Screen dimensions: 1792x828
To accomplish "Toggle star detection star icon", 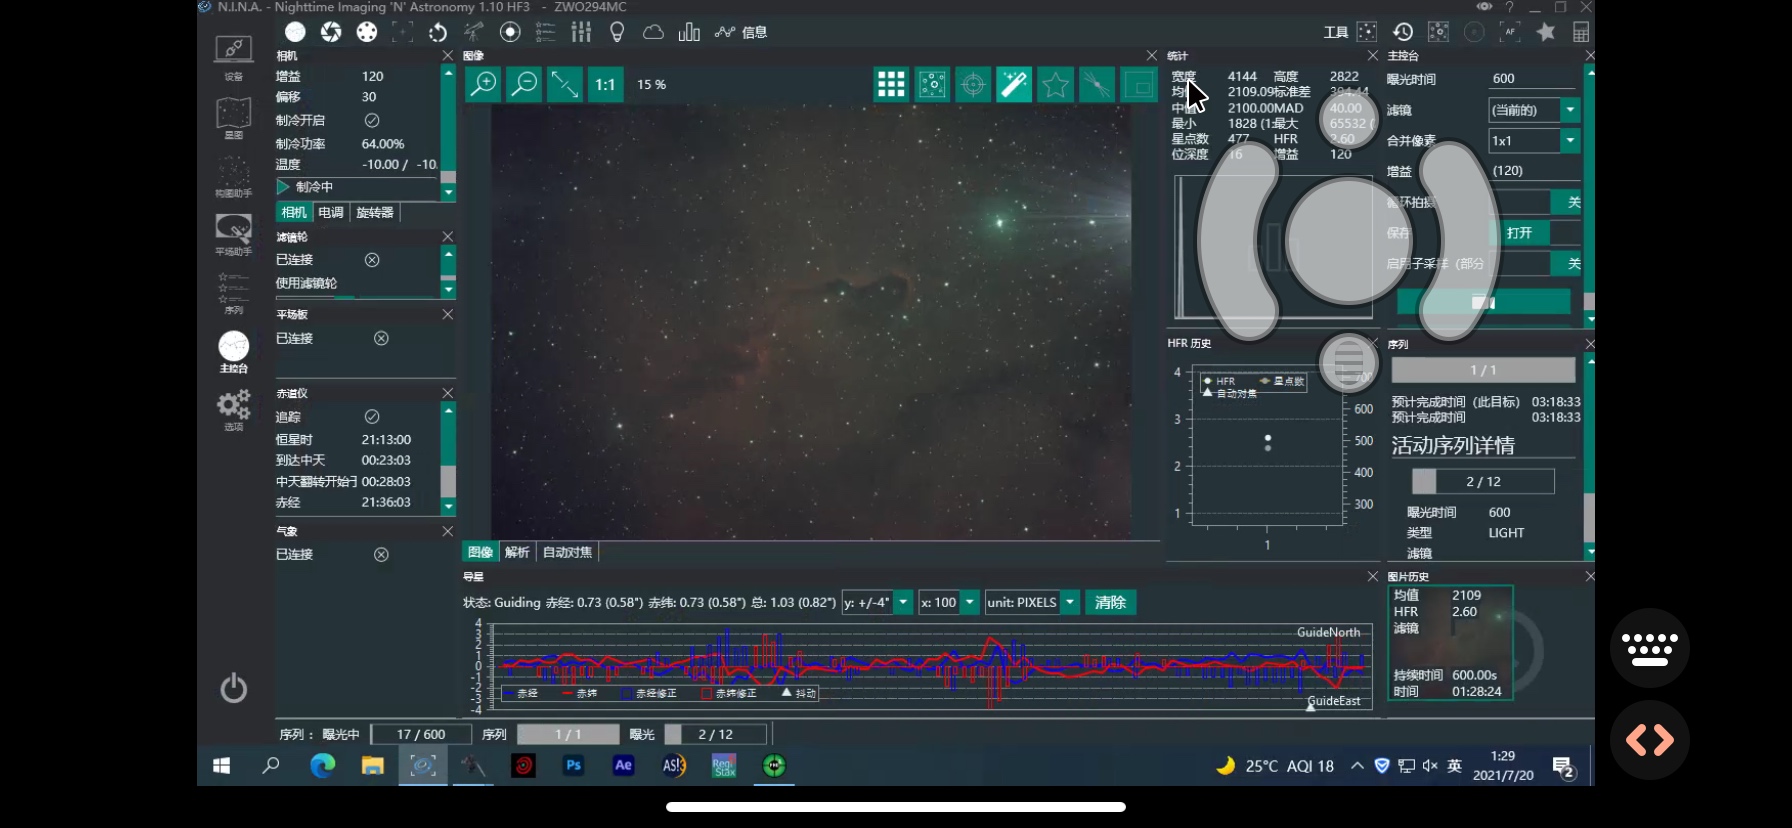I will 1055,84.
